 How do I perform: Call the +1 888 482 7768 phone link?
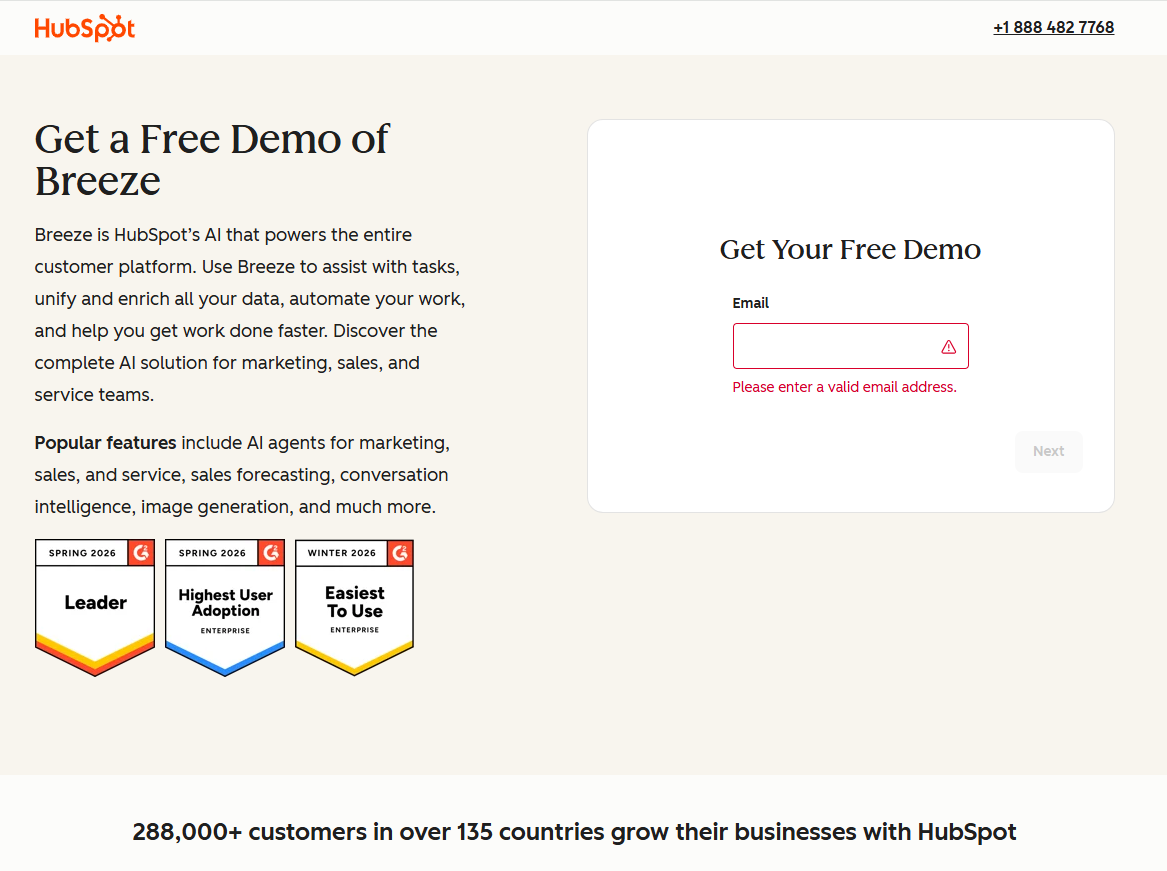point(1053,28)
